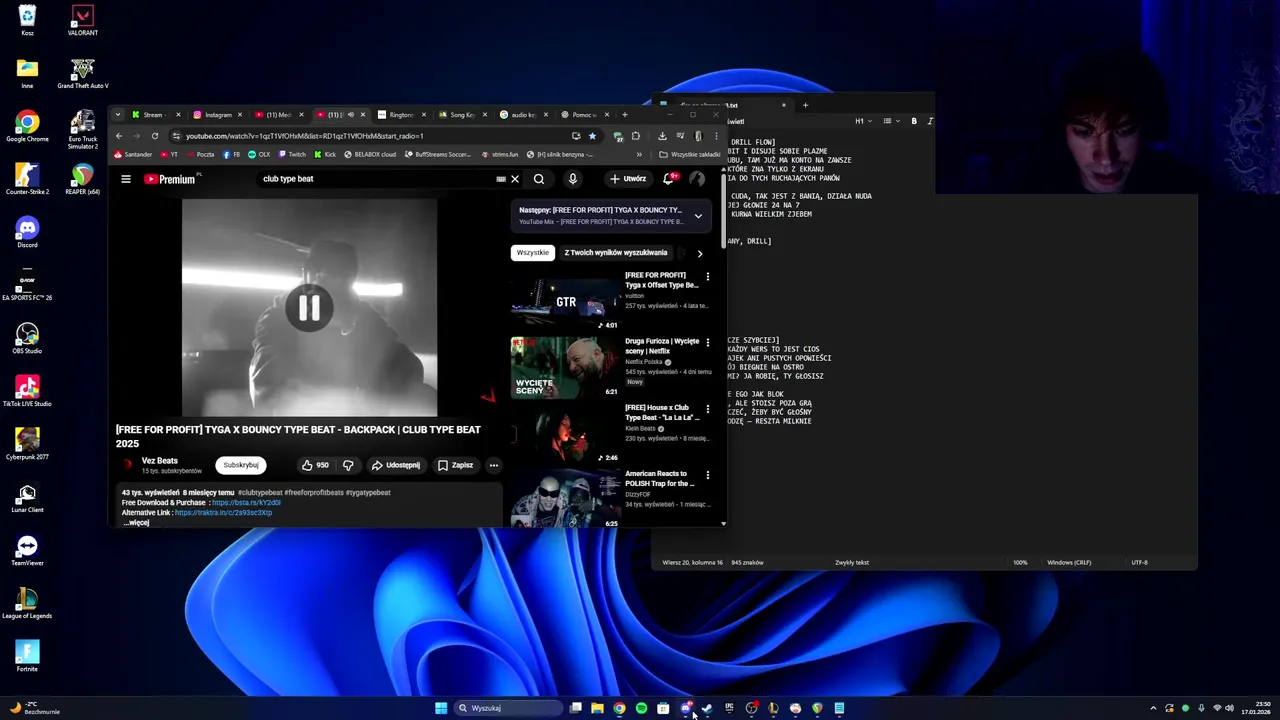Save video with the Zapisz button
This screenshot has height=720, width=1280.
pyautogui.click(x=455, y=465)
